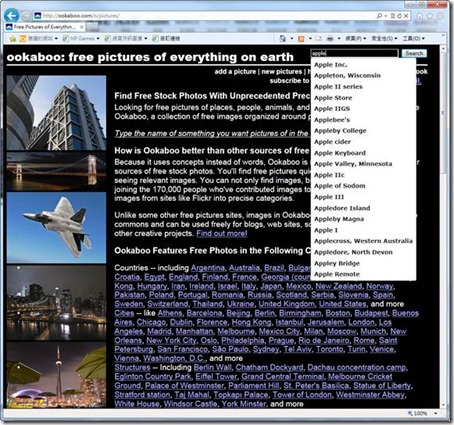The height and width of the screenshot is (425, 454).
Task: Open Favorites with the star icon at top right
Action: click(430, 16)
